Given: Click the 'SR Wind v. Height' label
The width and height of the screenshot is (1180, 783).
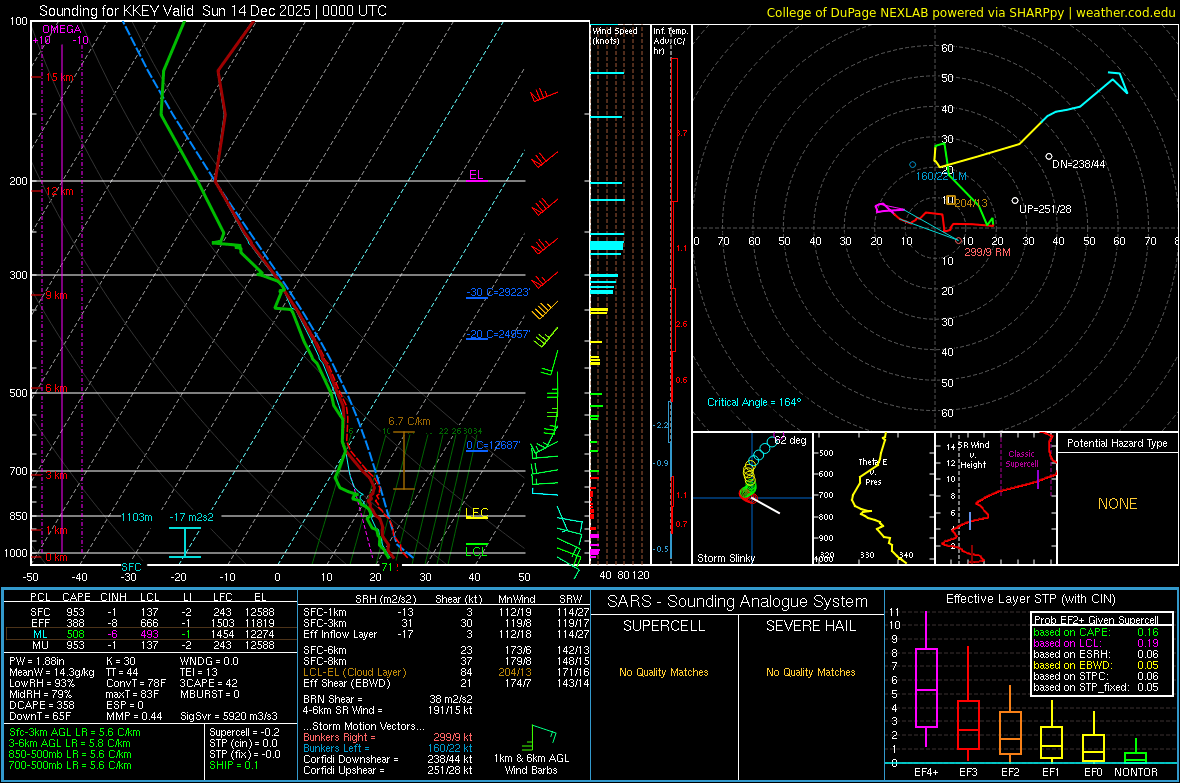Looking at the screenshot, I should coord(974,455).
